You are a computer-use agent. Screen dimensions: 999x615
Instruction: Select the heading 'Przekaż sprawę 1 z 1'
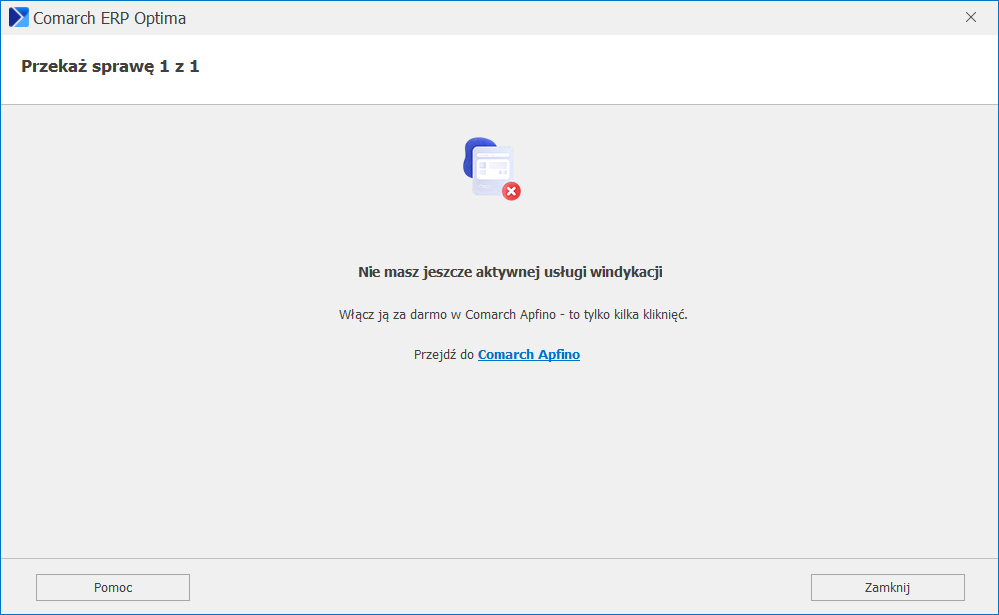110,66
